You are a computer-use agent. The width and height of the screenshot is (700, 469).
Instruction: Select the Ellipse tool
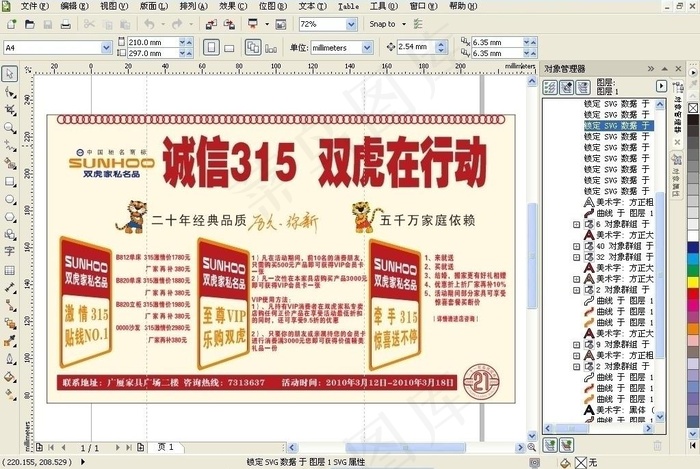(9, 199)
